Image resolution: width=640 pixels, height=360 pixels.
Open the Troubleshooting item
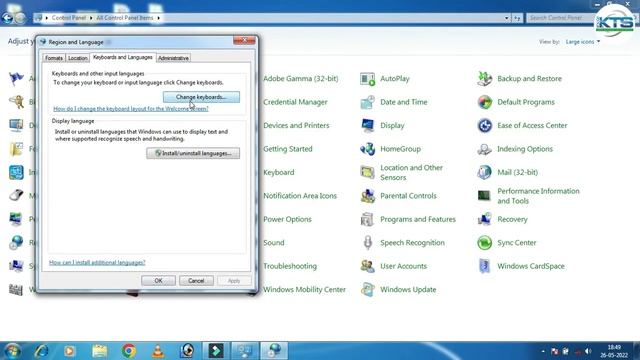coord(290,266)
